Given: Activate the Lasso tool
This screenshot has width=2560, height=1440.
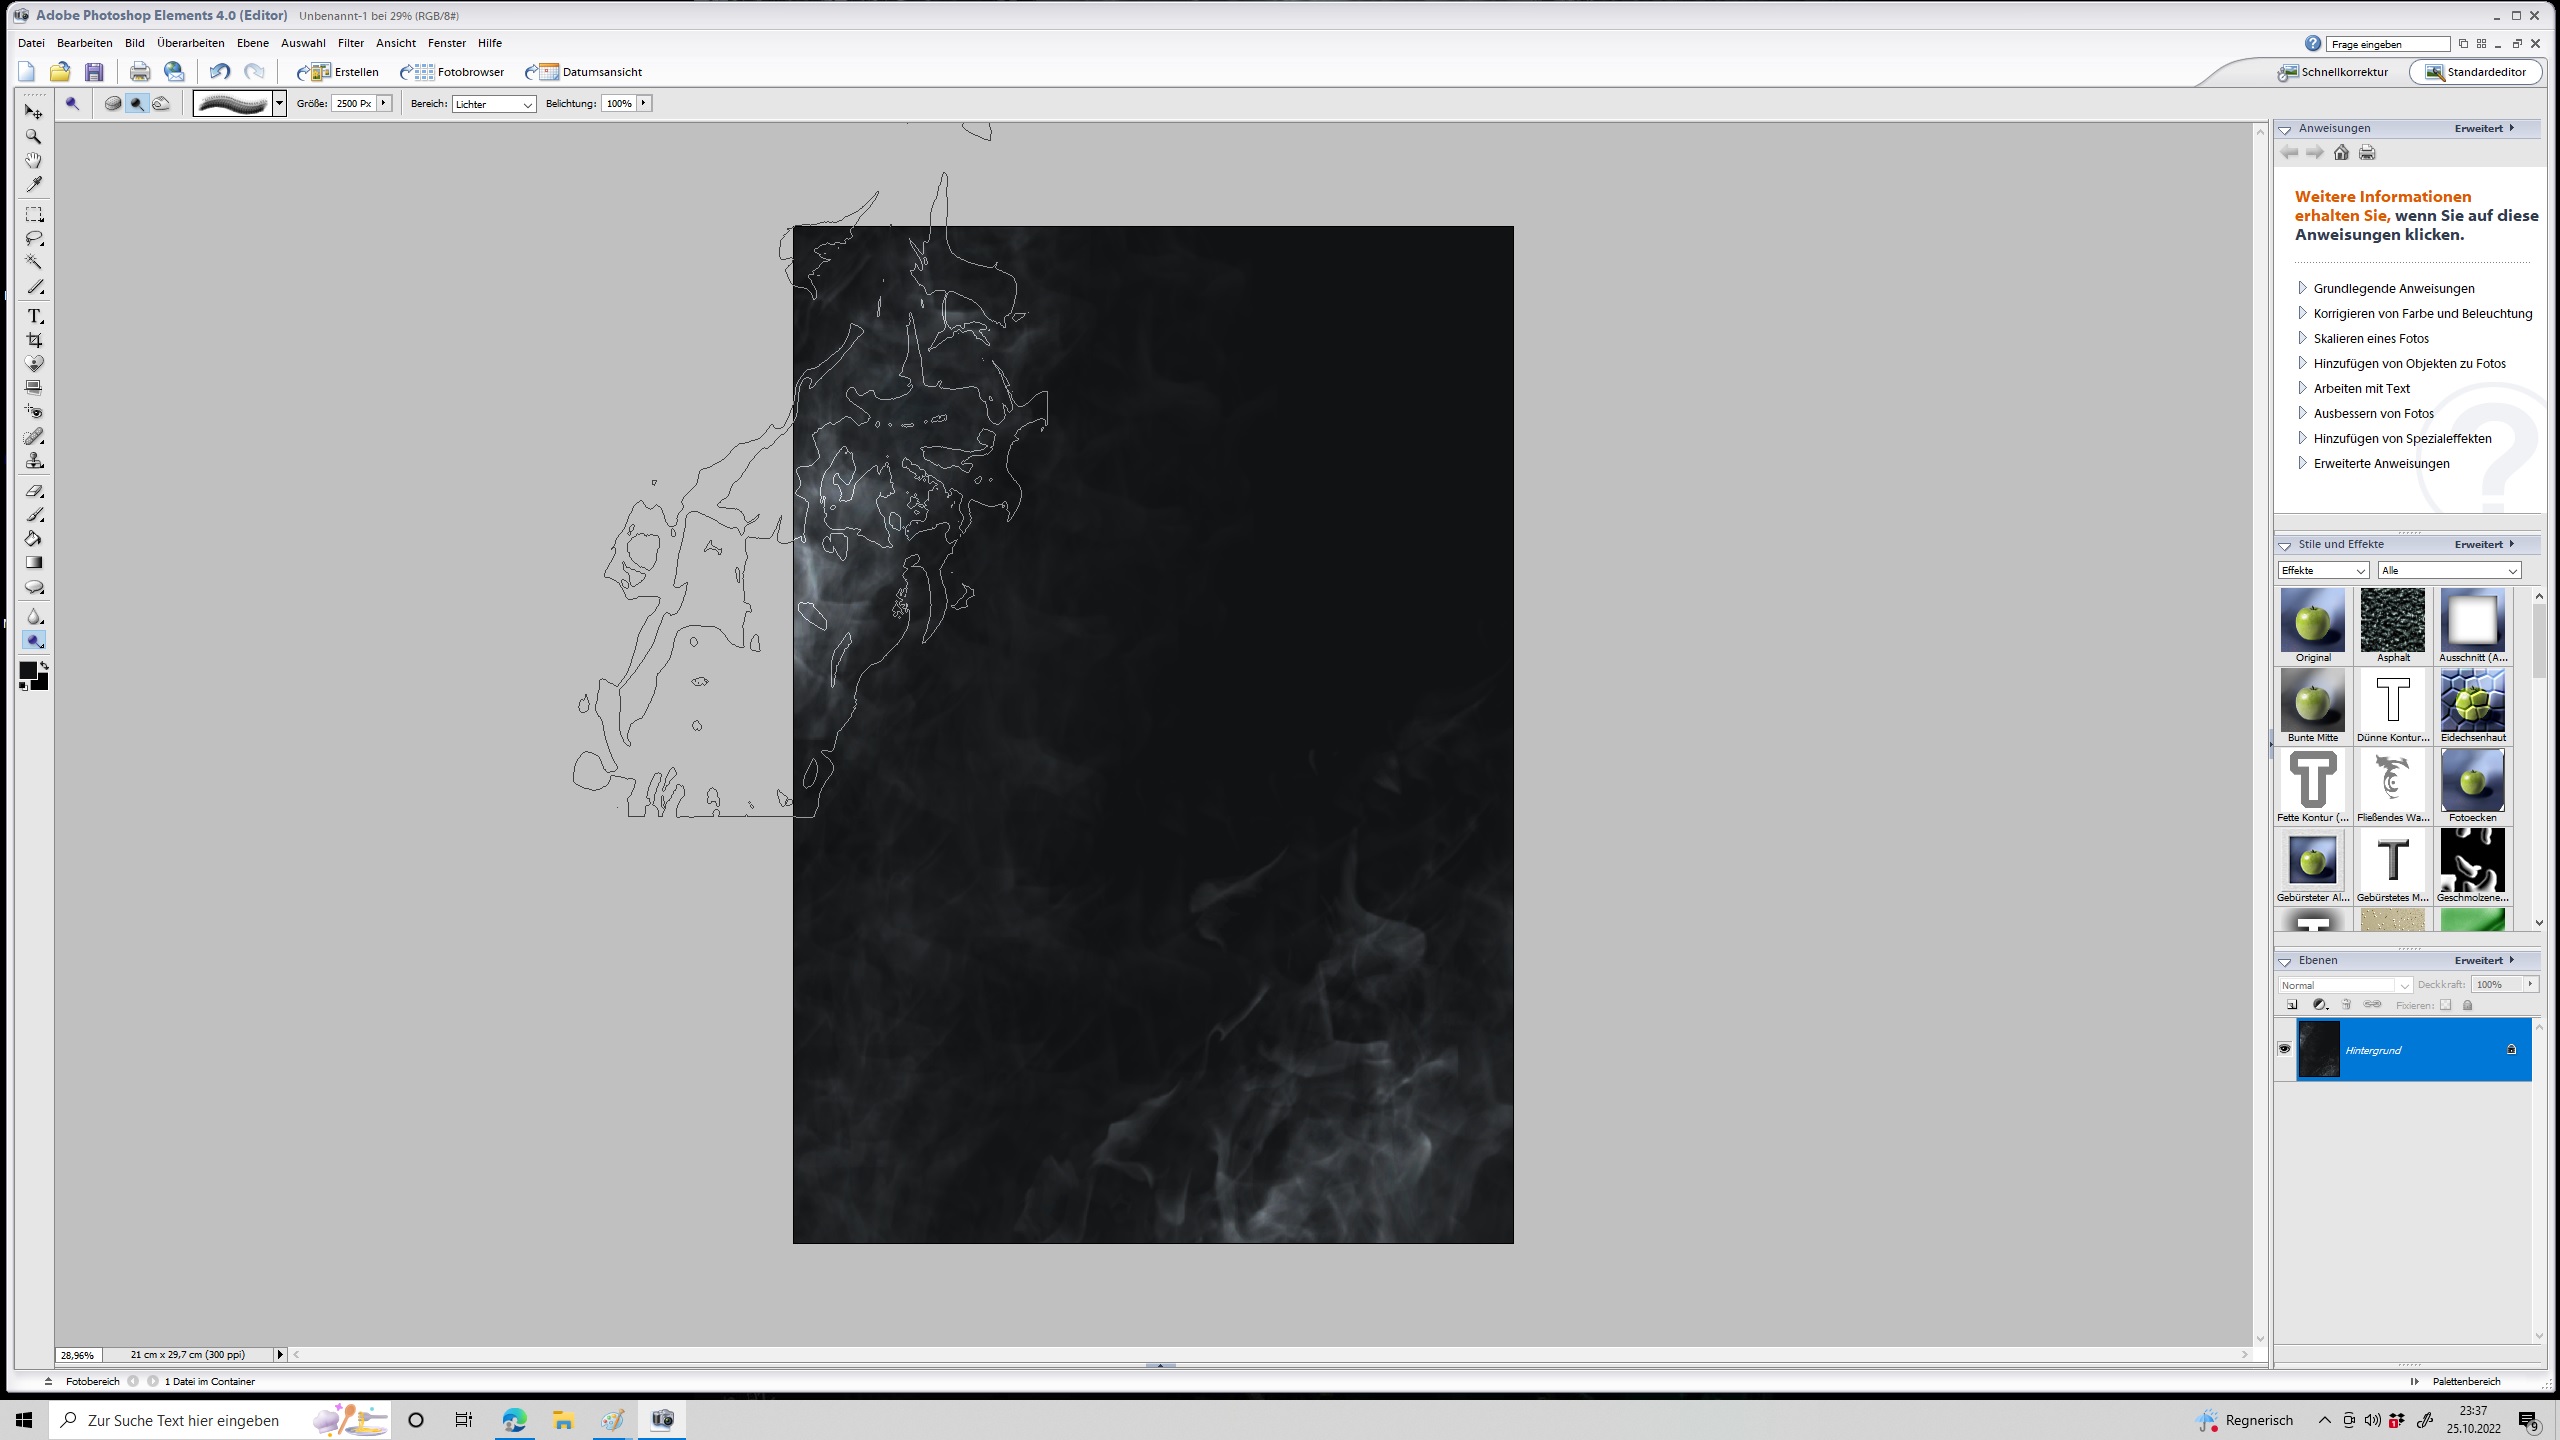Looking at the screenshot, I should tap(34, 238).
